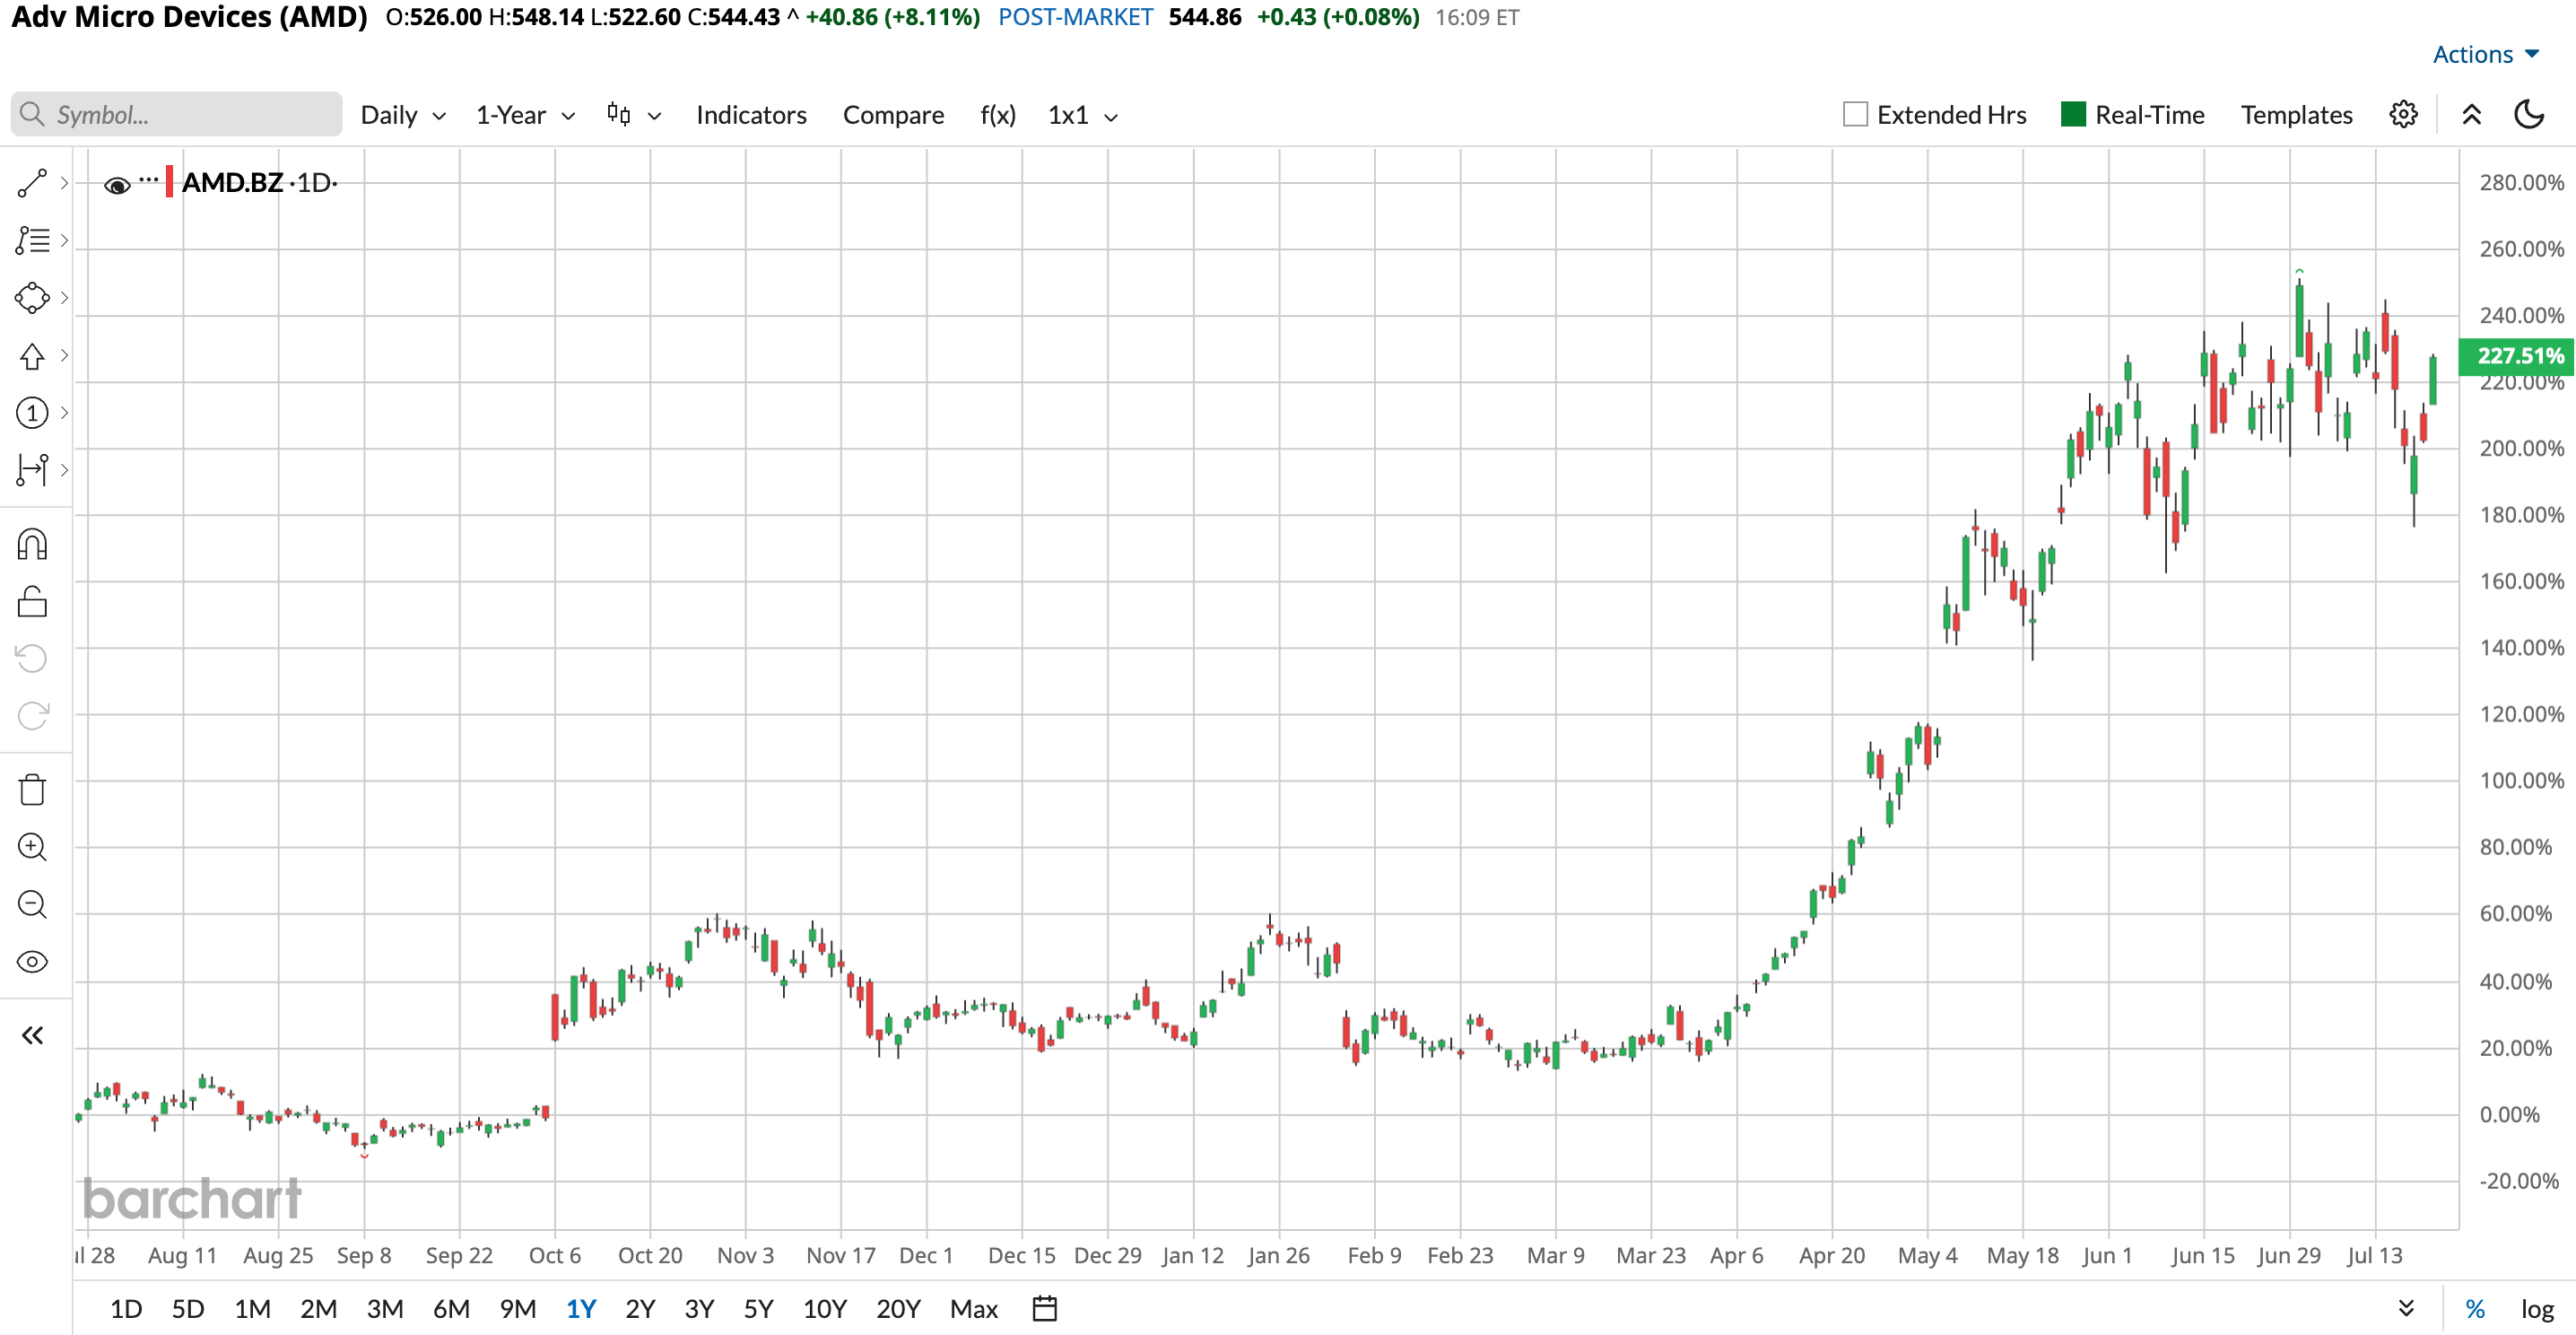Open the date range calendar icon

[x=1045, y=1308]
